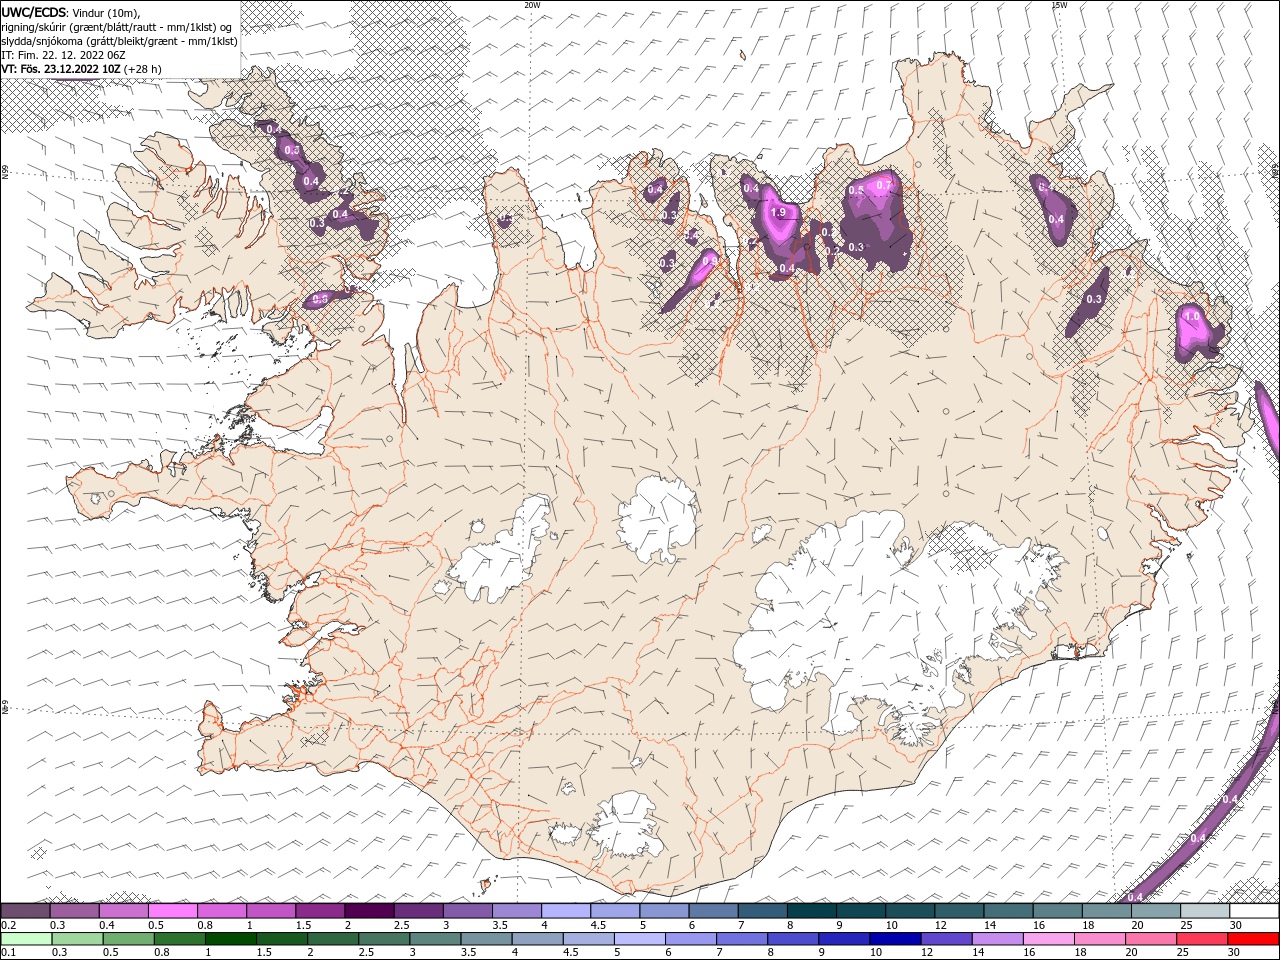The height and width of the screenshot is (960, 1280).
Task: Click the "2.5" number under lower legend
Action: click(364, 953)
